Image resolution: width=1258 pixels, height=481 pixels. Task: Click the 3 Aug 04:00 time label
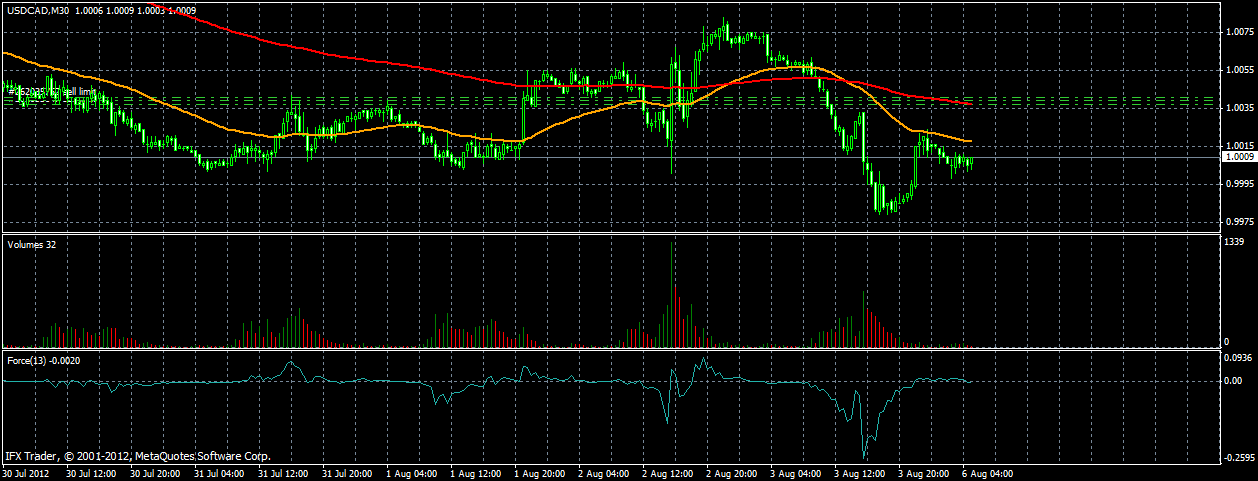point(794,473)
